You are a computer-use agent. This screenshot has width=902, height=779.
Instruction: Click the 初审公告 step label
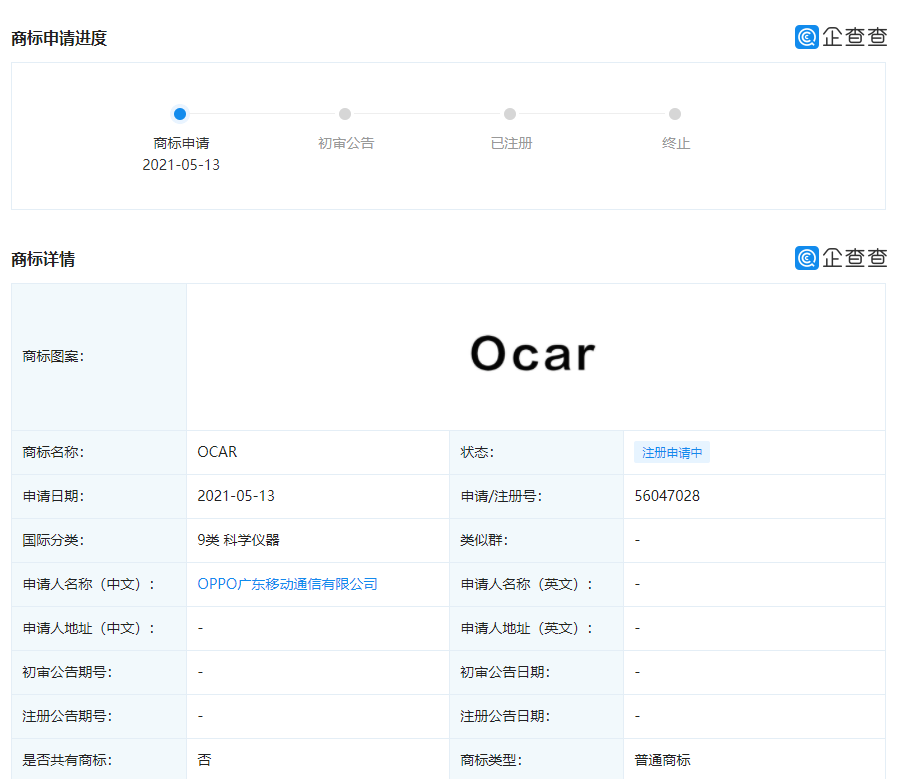346,143
